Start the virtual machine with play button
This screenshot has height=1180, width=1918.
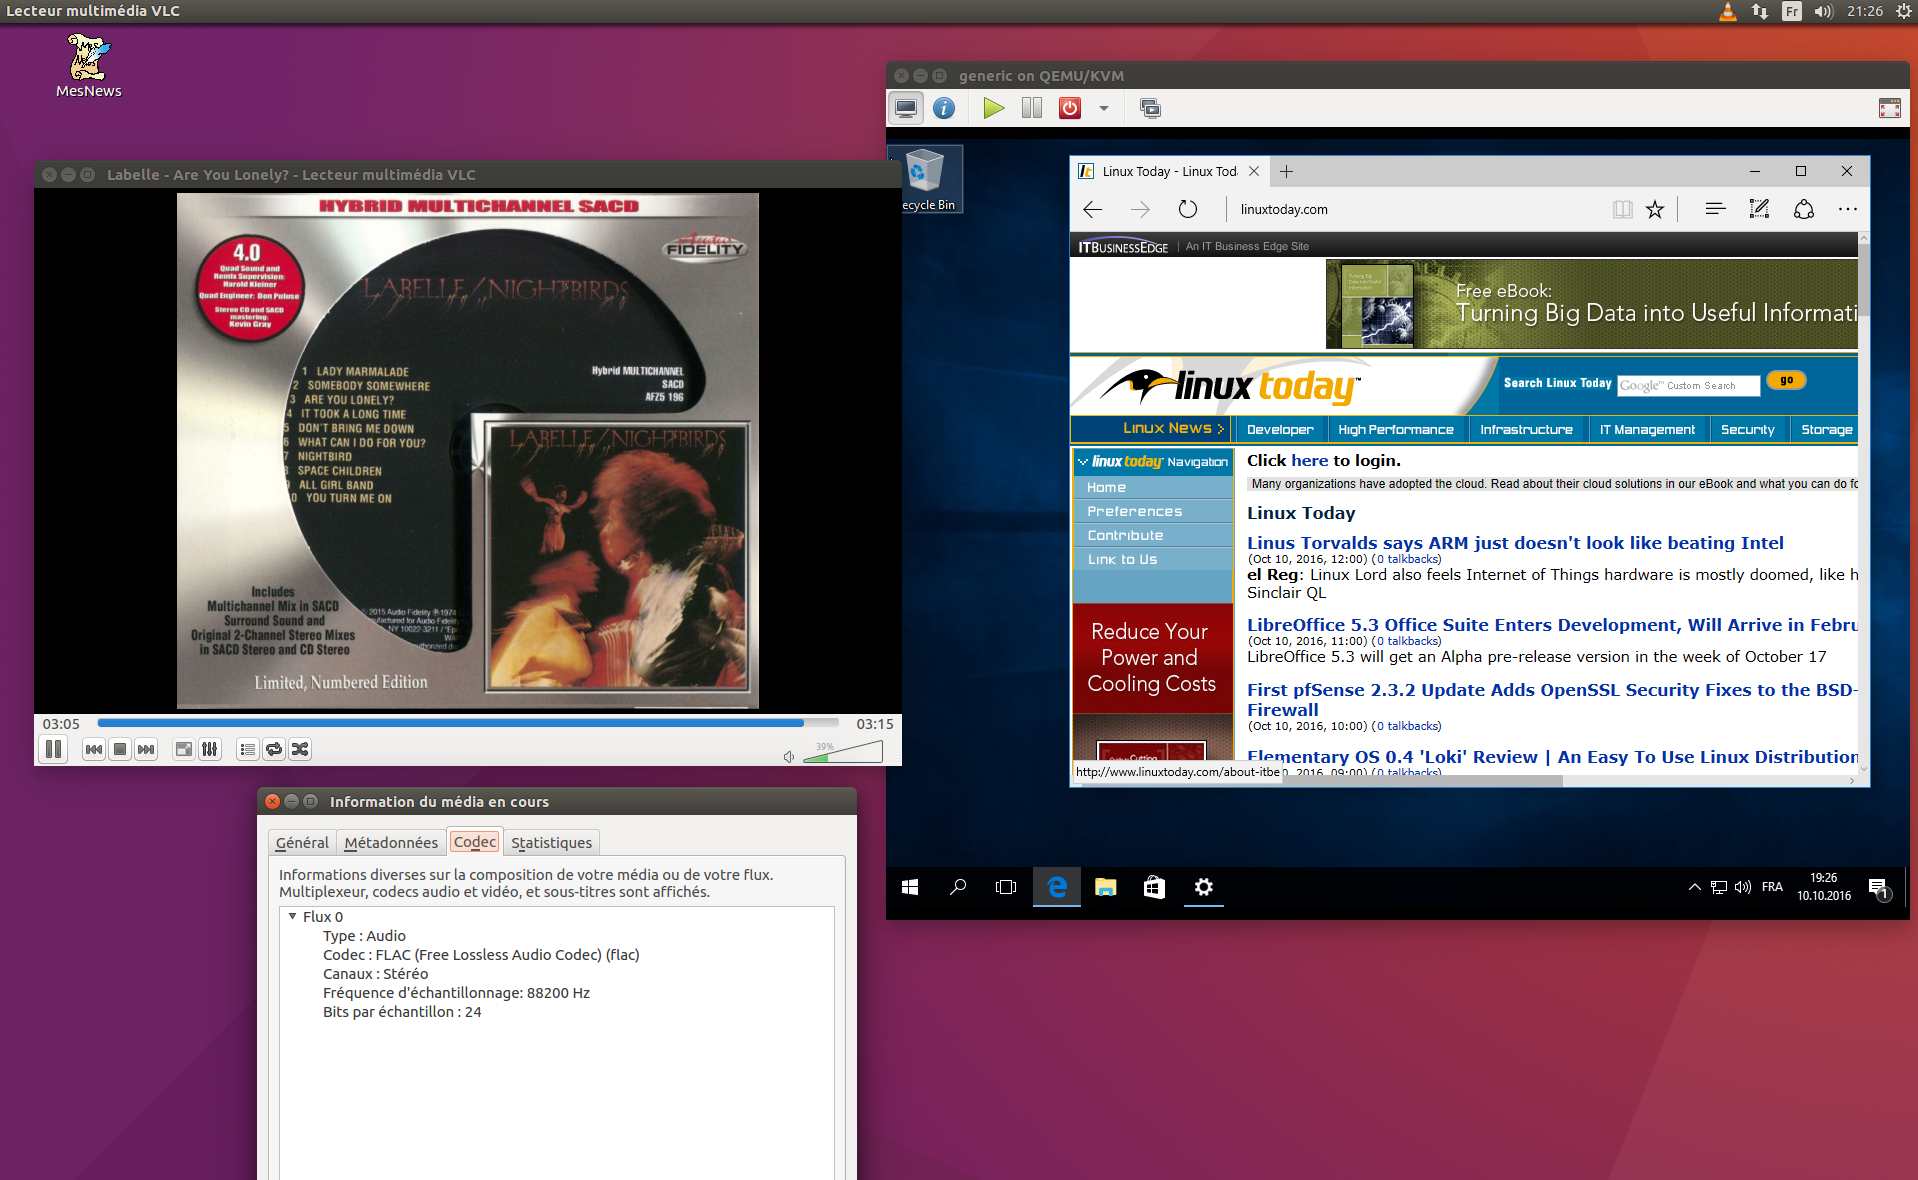(x=993, y=108)
